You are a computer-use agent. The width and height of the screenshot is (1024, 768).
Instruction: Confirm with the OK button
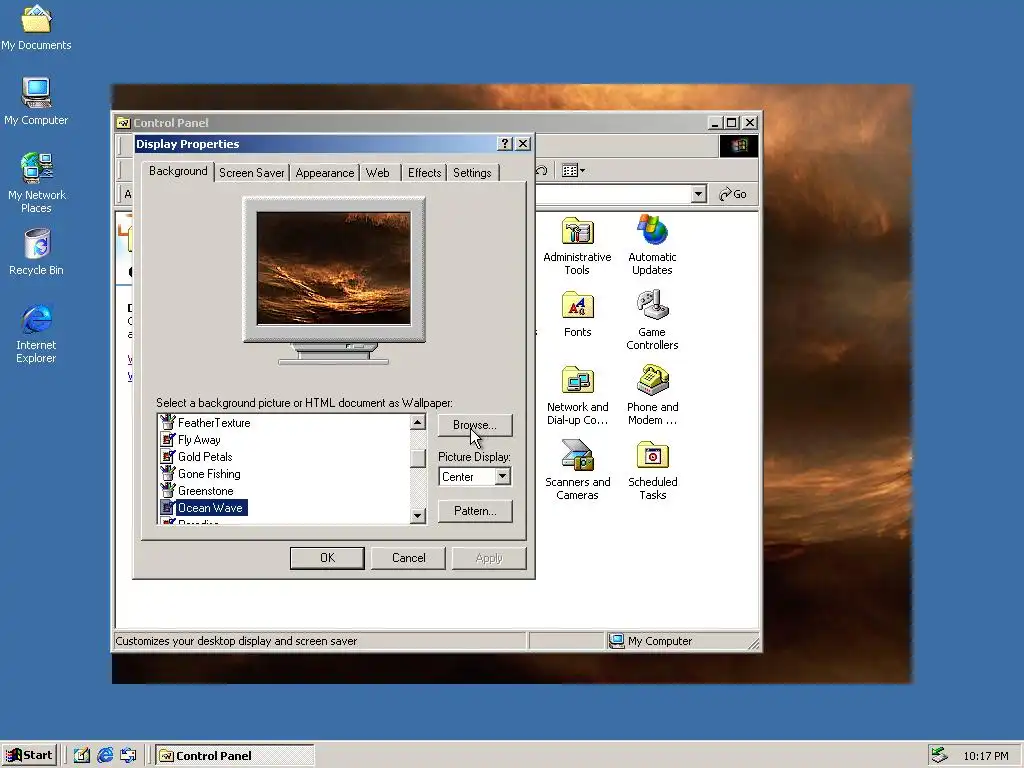point(327,558)
